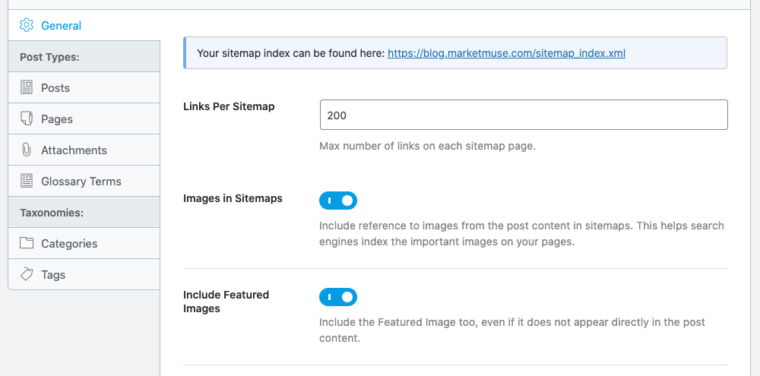The height and width of the screenshot is (376, 760).
Task: Select the Categories taxonomy tab
Action: click(x=84, y=243)
